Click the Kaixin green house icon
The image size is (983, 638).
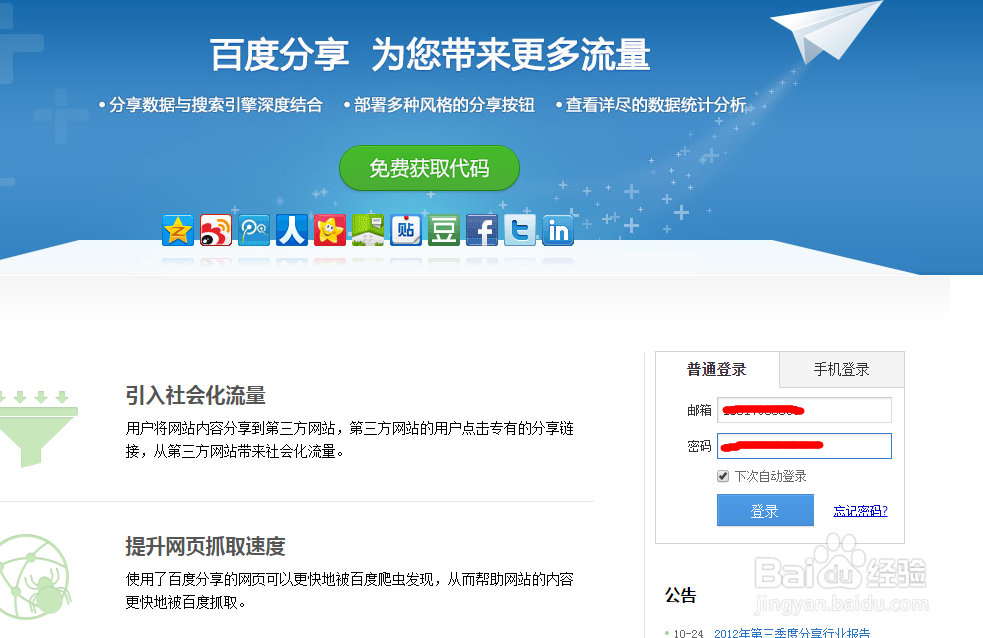pyautogui.click(x=368, y=230)
